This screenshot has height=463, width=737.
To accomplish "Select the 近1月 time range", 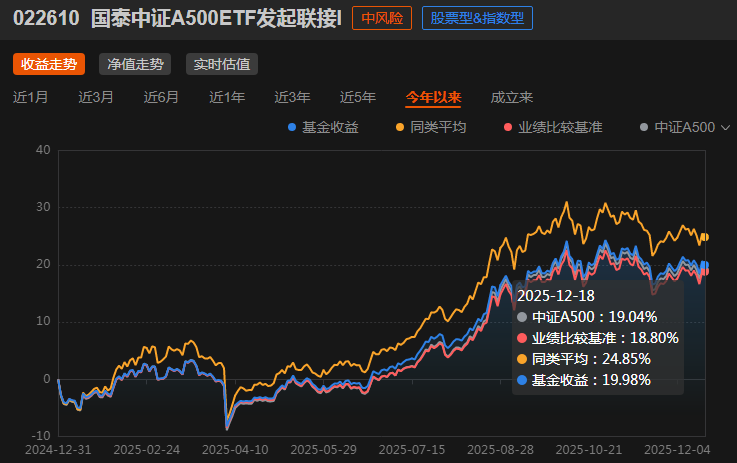I will coord(31,97).
